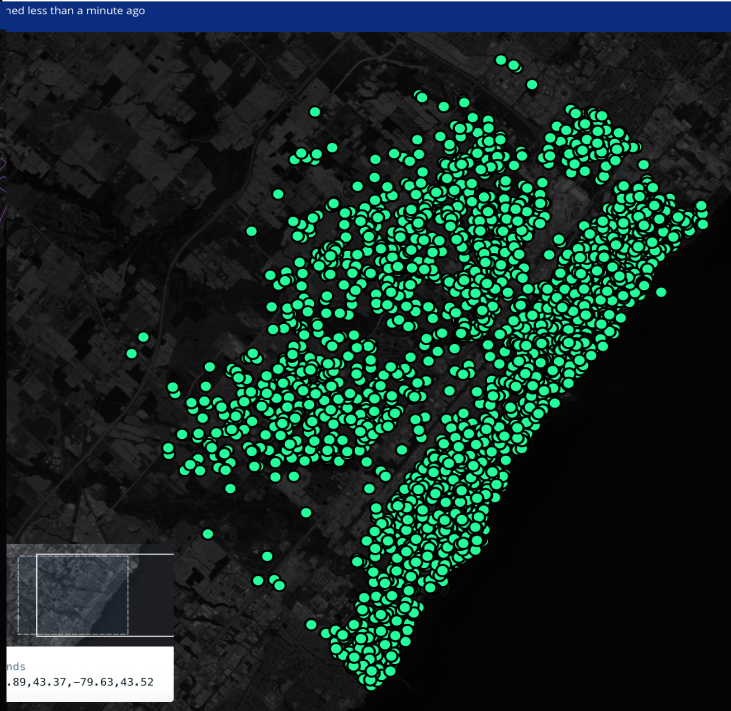
Task: Click the minimap overview in the corner
Action: (x=90, y=595)
